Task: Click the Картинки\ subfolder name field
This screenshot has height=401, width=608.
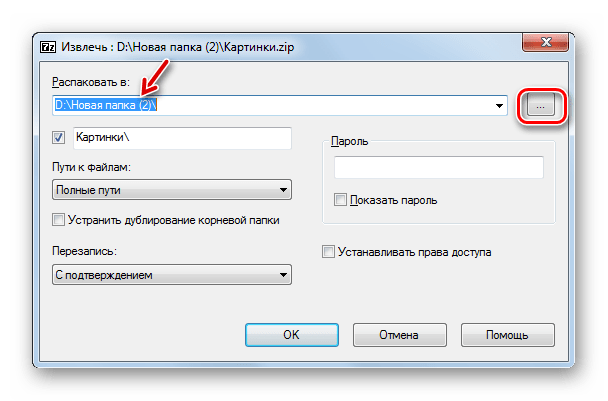Action: (182, 138)
